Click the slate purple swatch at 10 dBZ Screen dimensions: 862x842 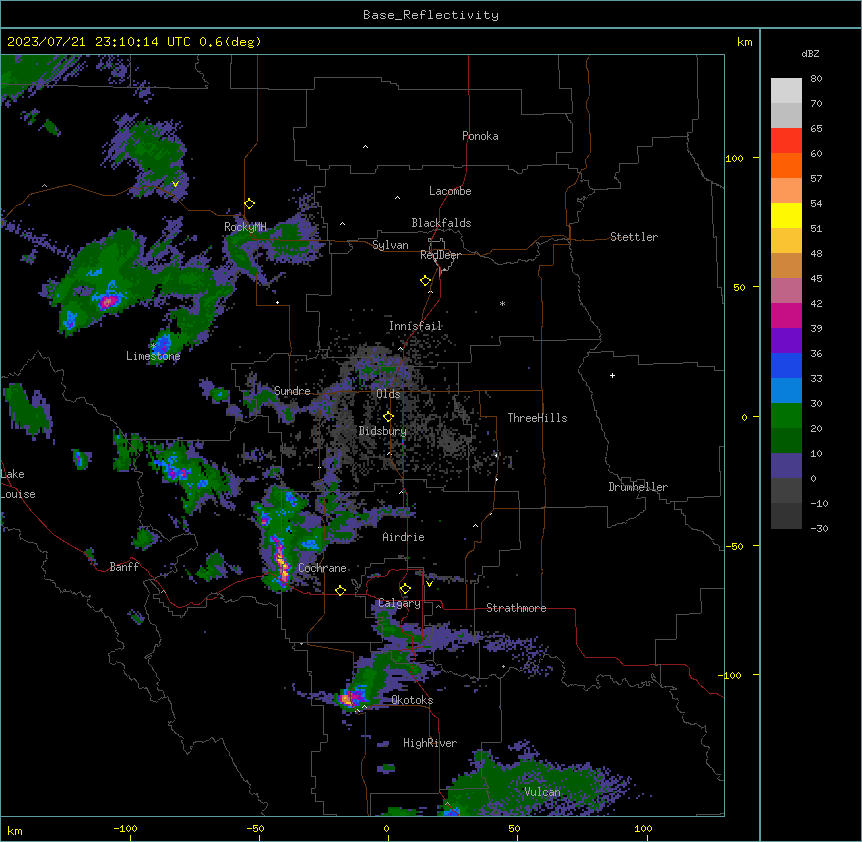pyautogui.click(x=786, y=466)
